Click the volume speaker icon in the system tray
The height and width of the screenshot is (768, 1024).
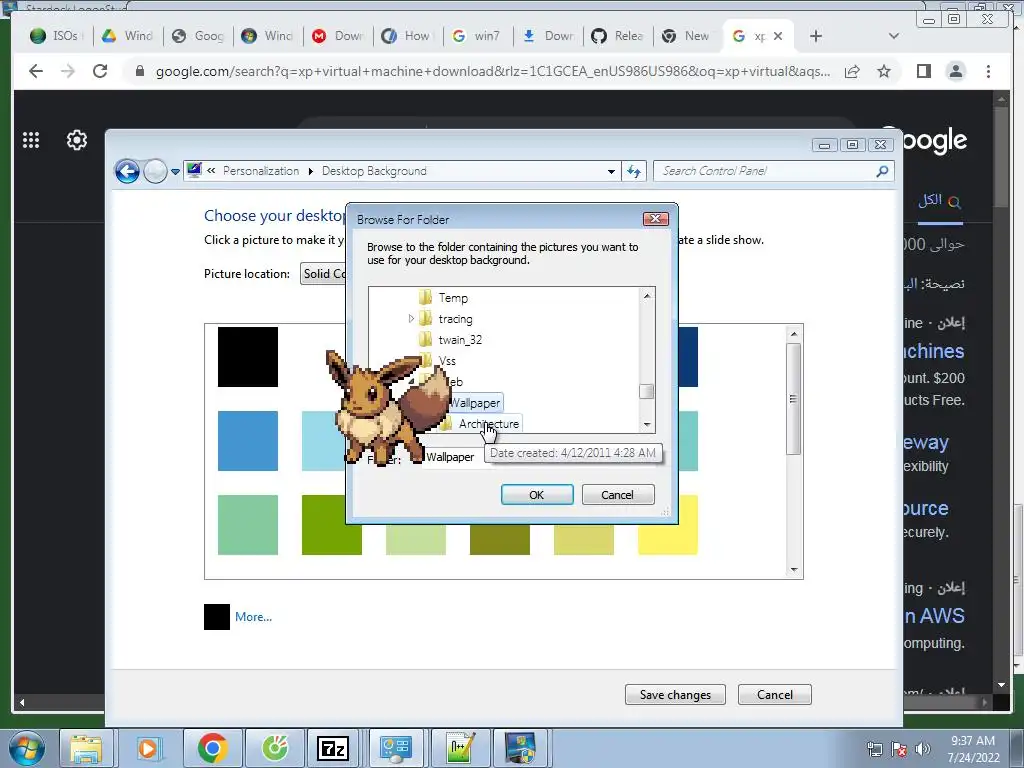[x=923, y=749]
